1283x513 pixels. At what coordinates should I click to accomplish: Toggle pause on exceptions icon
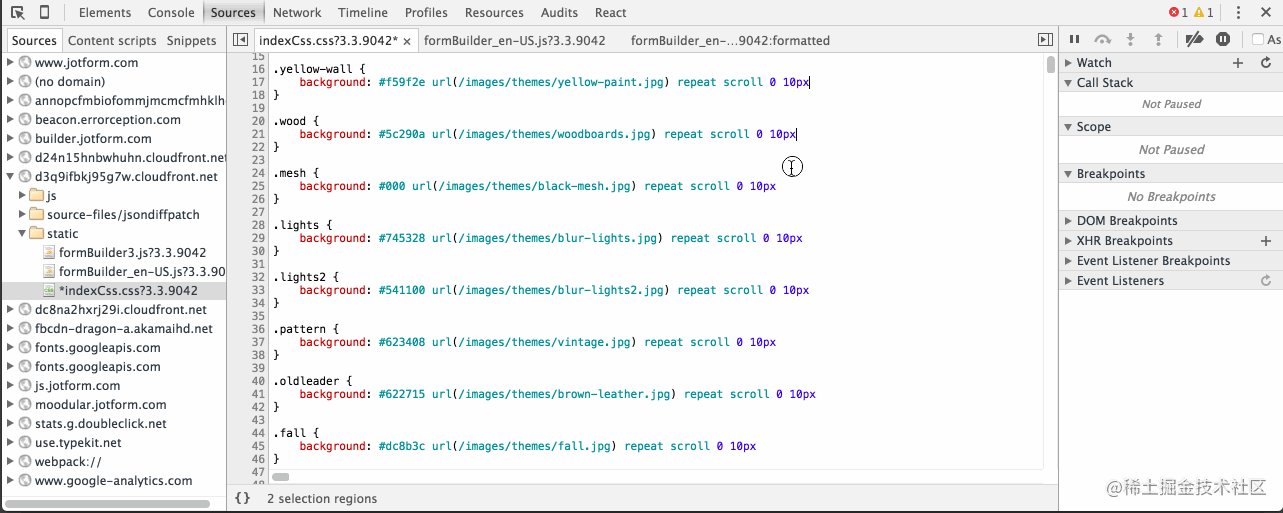point(1222,40)
